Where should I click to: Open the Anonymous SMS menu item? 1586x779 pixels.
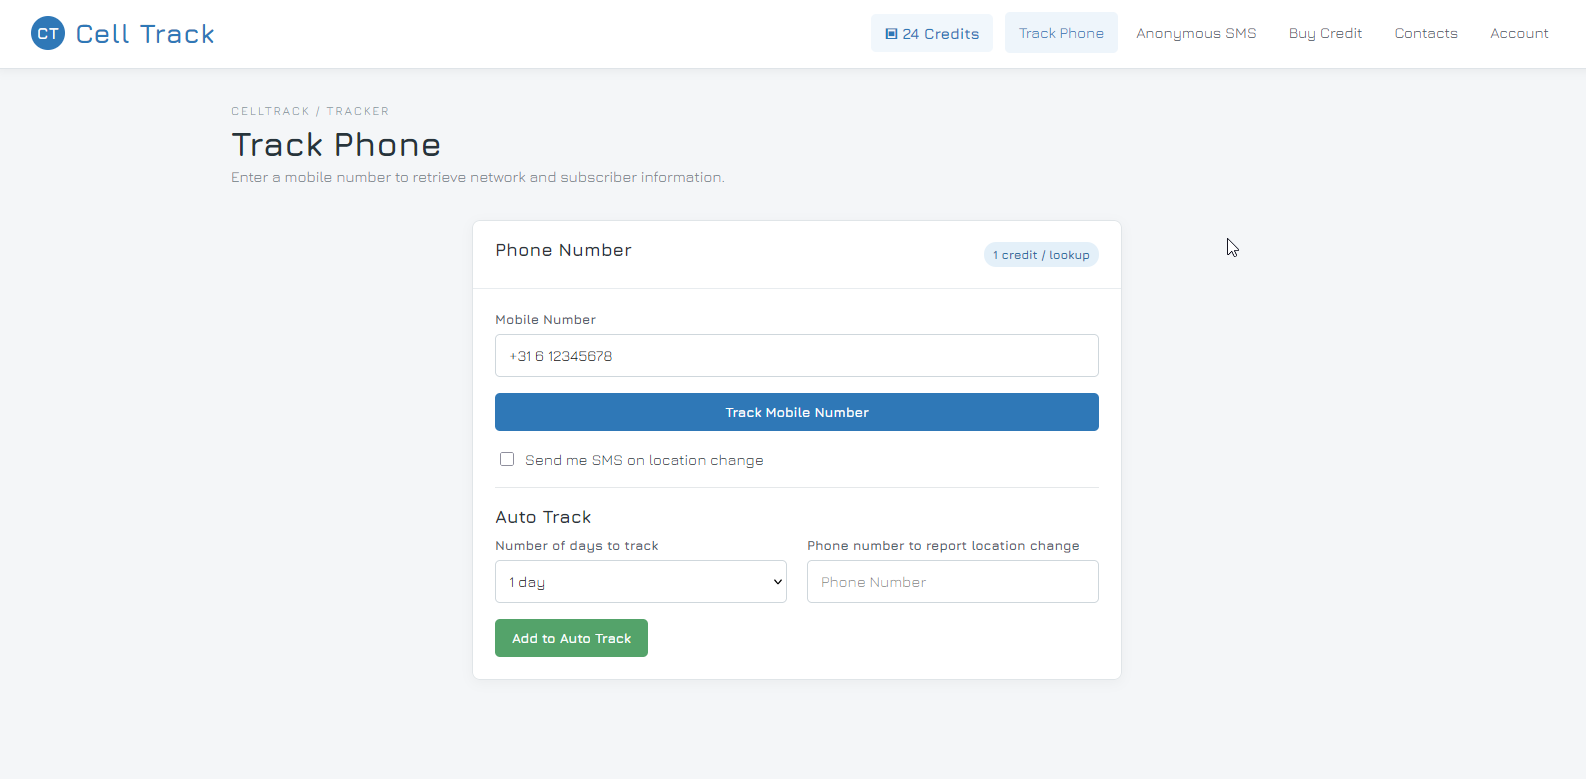(1196, 33)
